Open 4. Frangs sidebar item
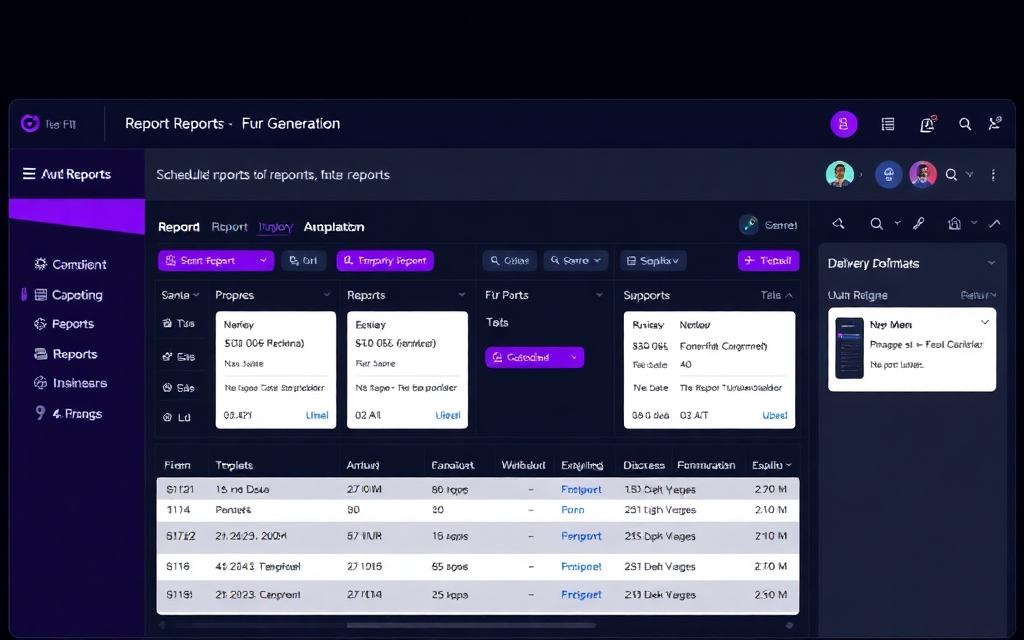 click(69, 413)
